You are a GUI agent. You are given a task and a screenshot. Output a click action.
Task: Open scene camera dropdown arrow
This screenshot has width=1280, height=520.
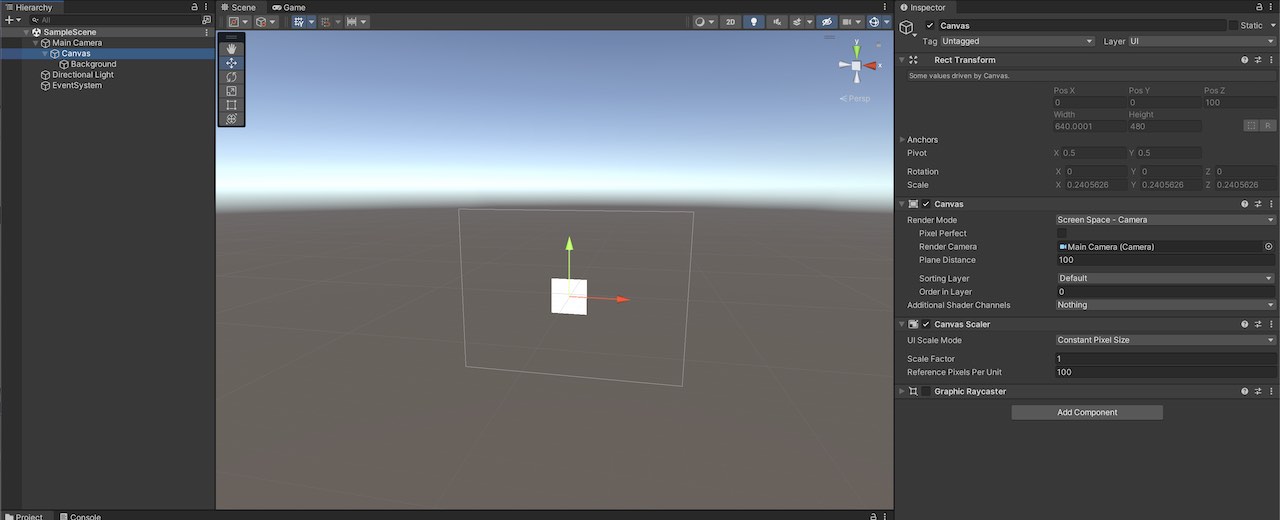[x=859, y=22]
